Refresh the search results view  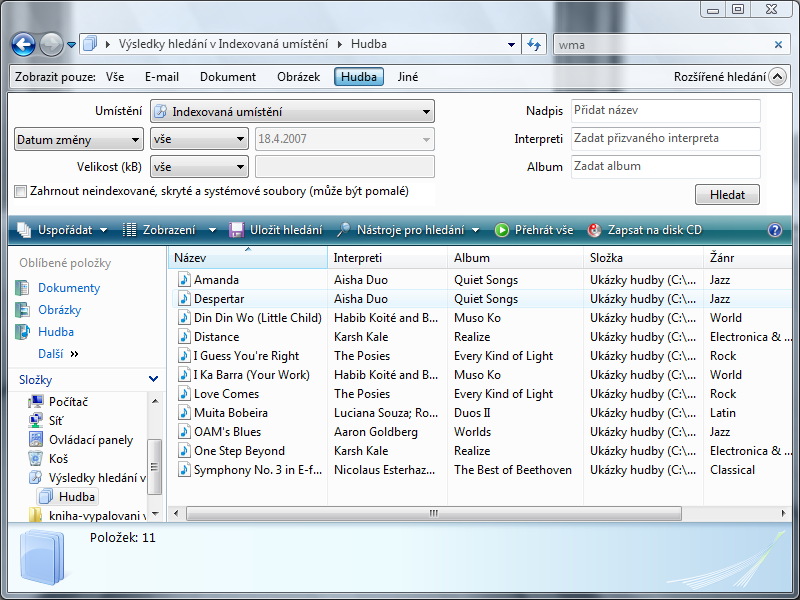pos(534,44)
